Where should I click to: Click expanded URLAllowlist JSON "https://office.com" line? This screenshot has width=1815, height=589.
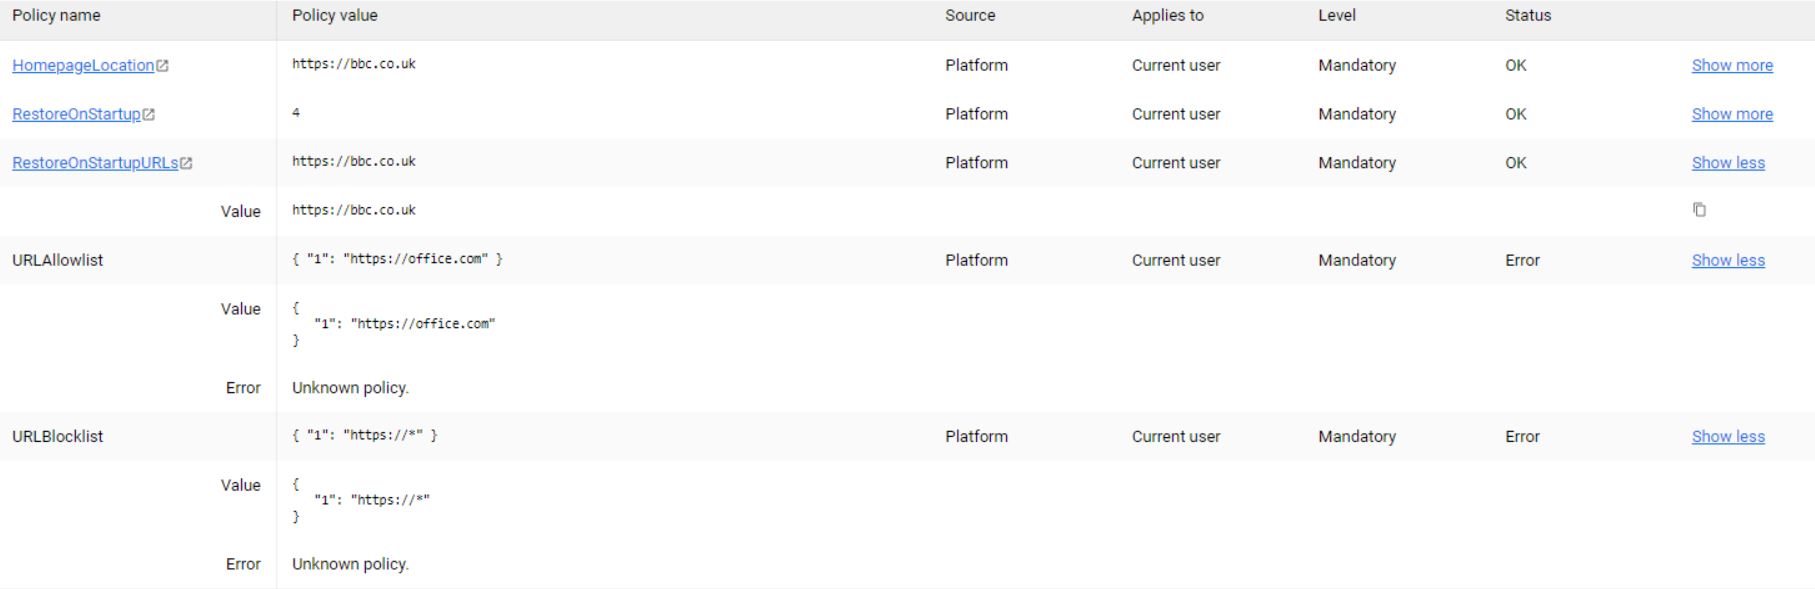405,324
